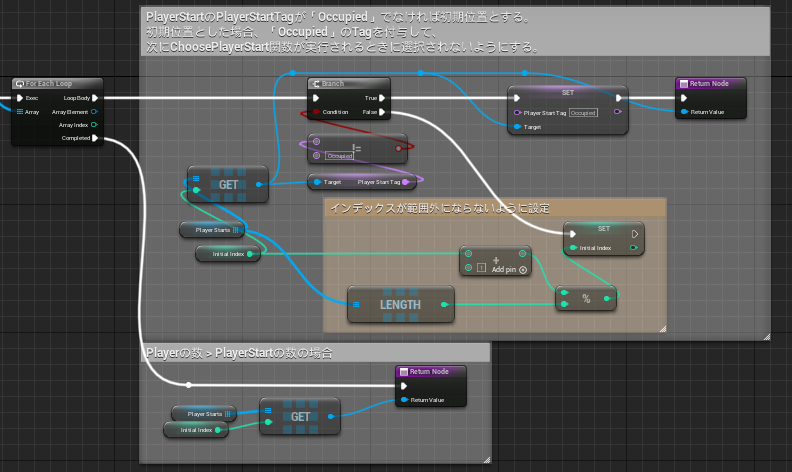Click the top Return Node header icon
The width and height of the screenshot is (792, 472).
click(x=684, y=84)
